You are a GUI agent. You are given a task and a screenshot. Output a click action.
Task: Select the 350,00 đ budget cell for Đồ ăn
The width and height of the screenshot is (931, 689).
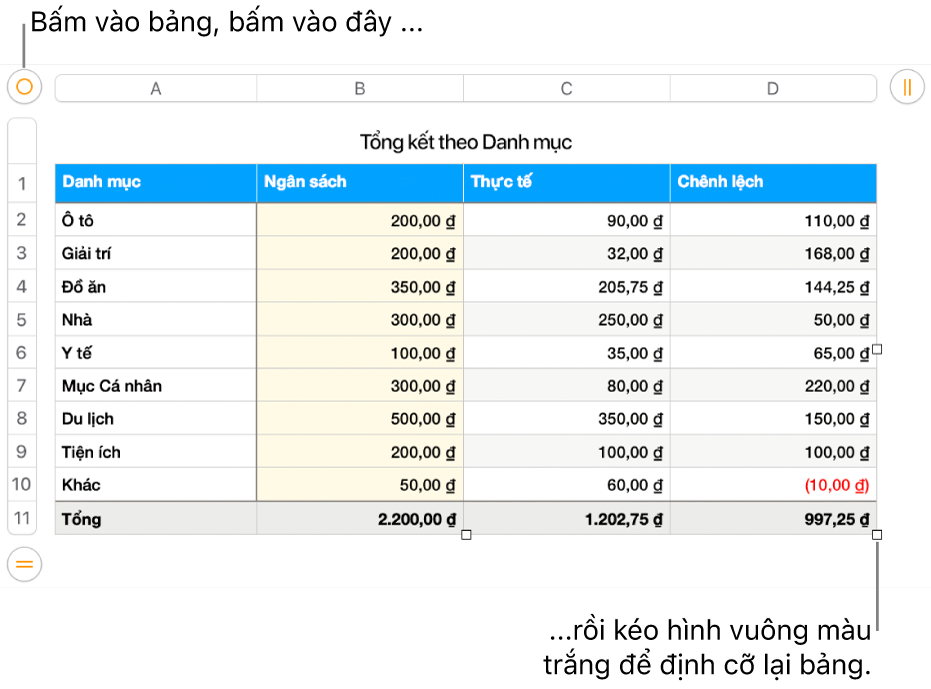coord(360,286)
